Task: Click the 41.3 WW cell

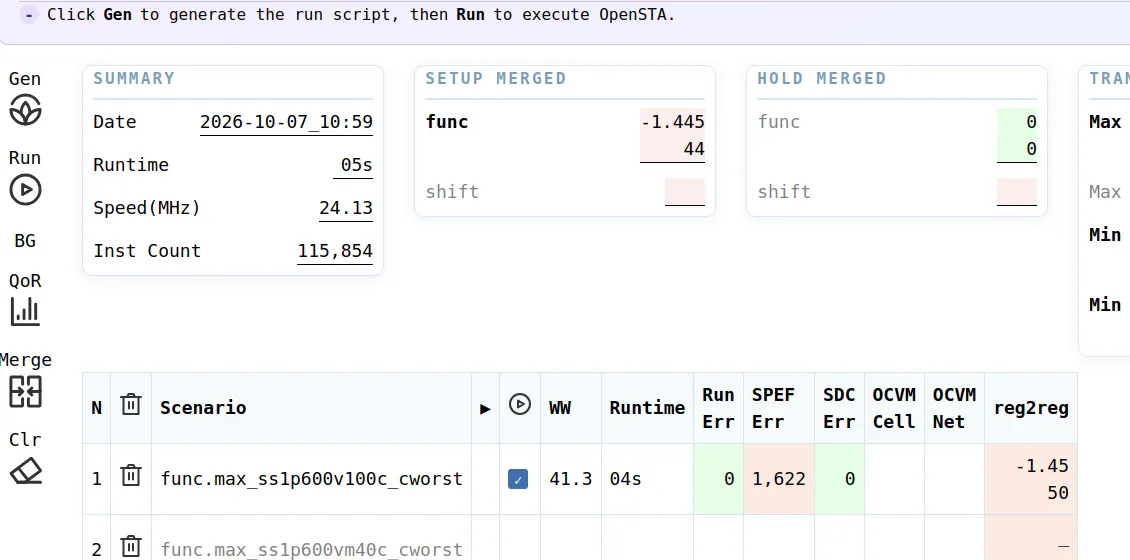Action: click(571, 479)
